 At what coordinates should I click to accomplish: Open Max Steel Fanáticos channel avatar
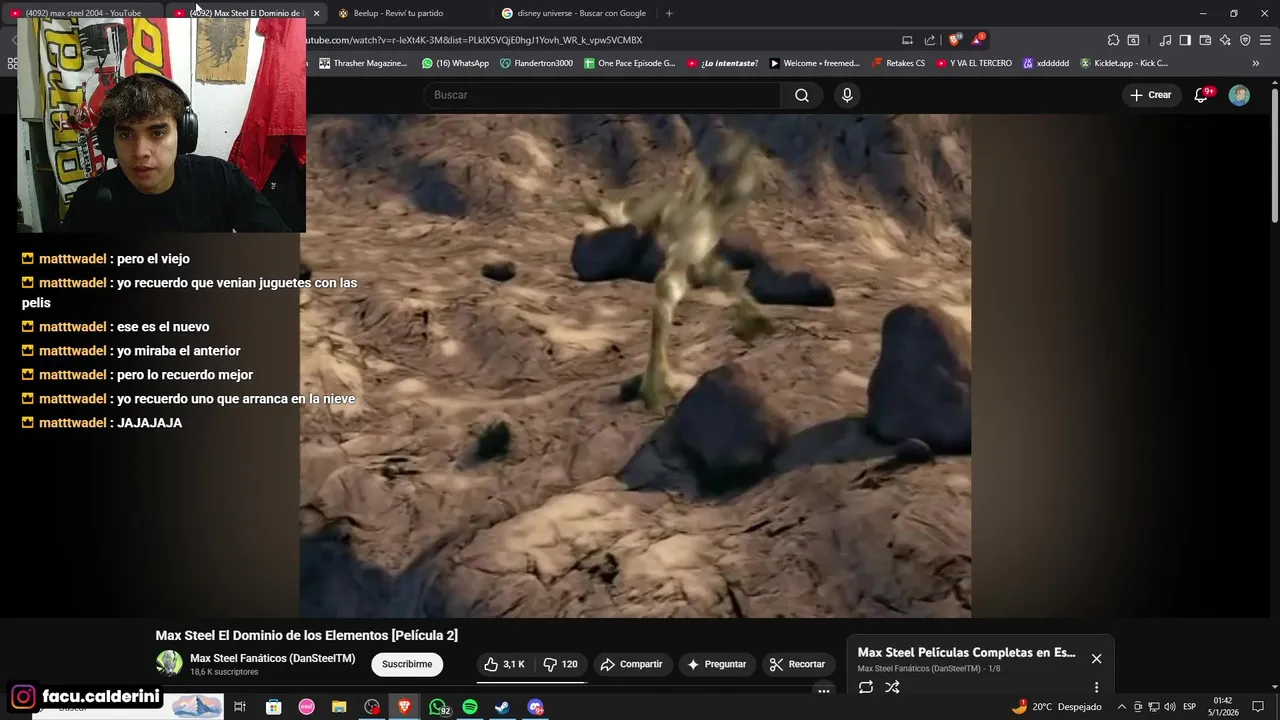tap(169, 663)
